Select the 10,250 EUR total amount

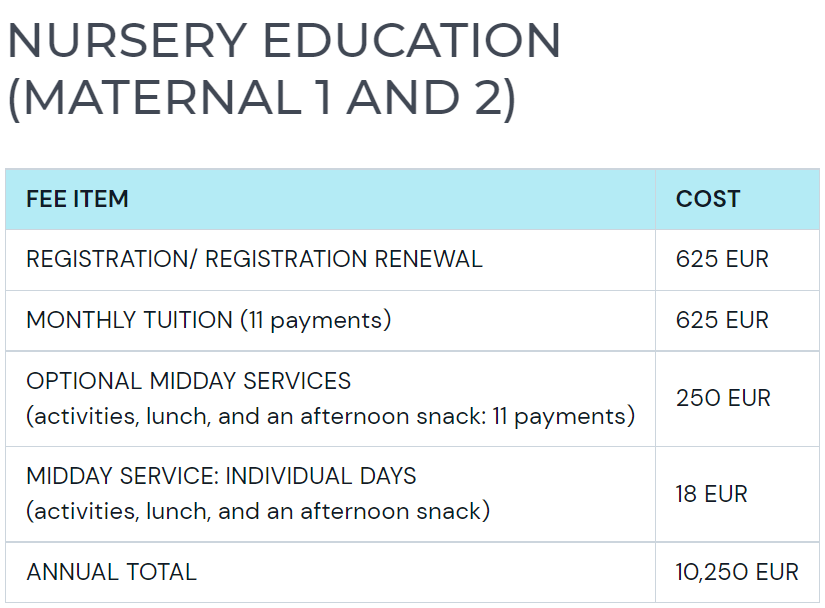click(x=737, y=572)
